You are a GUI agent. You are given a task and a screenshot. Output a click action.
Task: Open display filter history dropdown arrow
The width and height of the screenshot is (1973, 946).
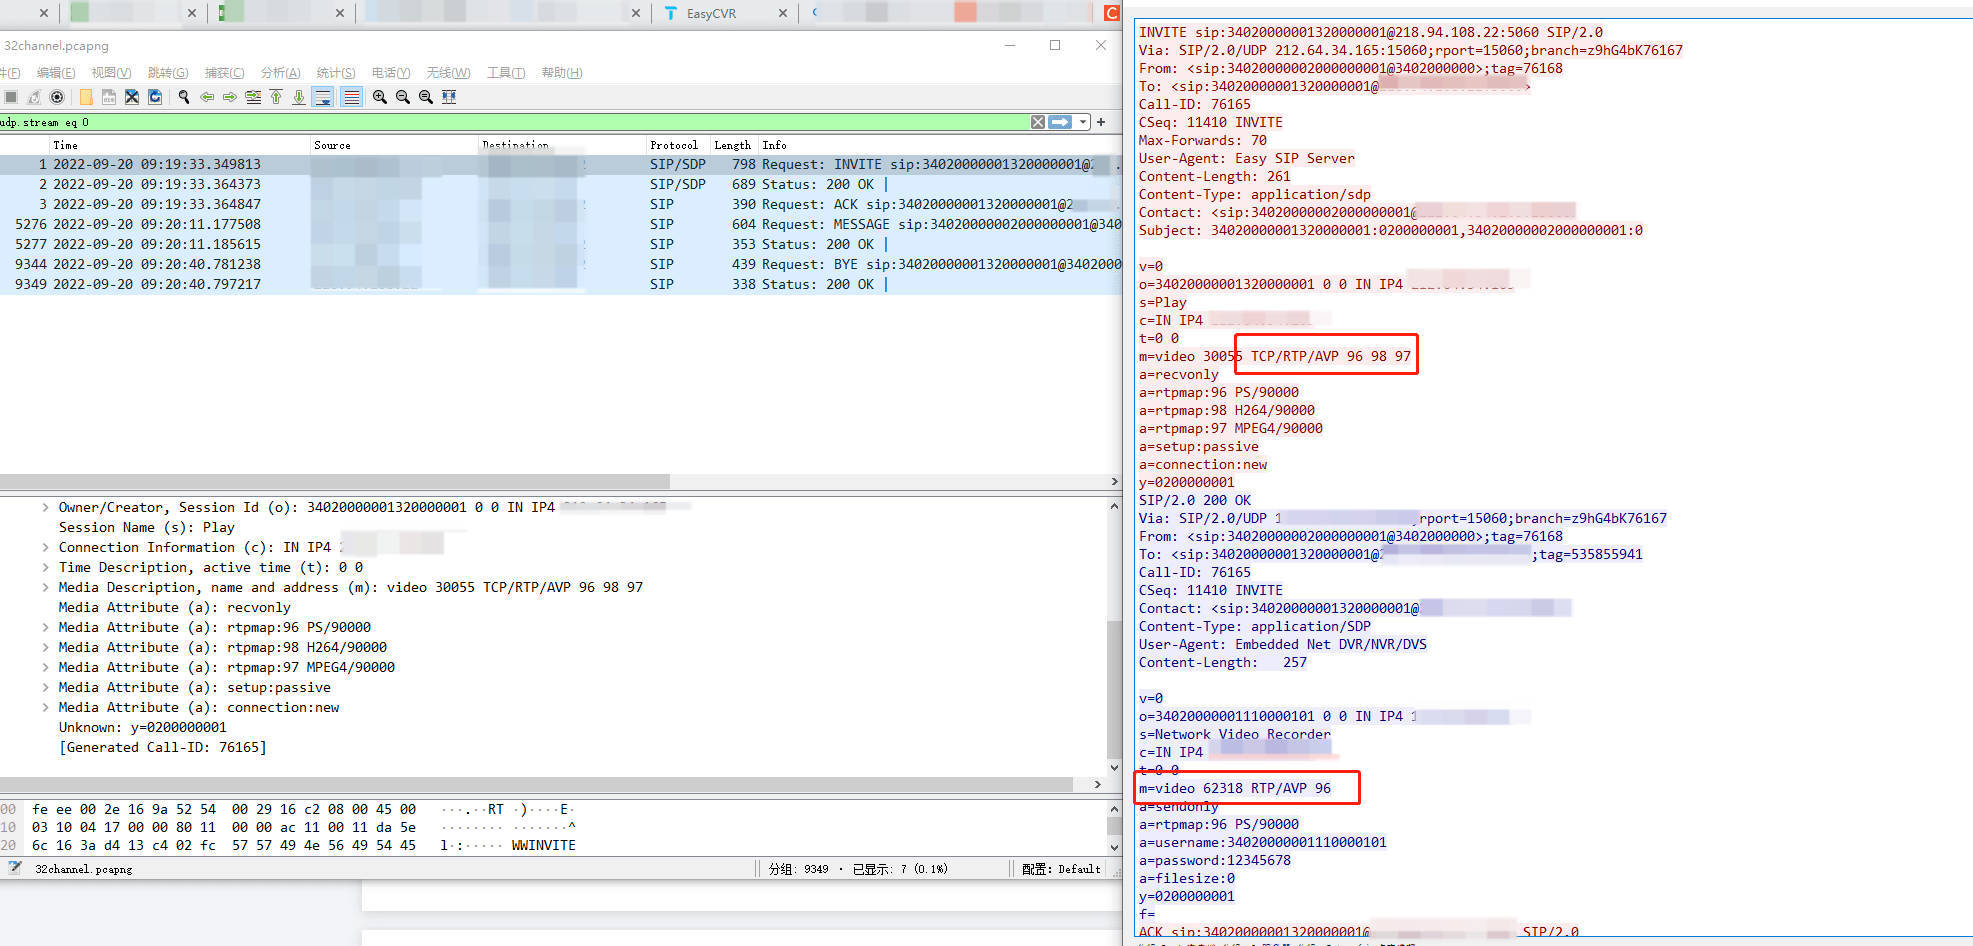pyautogui.click(x=1083, y=122)
